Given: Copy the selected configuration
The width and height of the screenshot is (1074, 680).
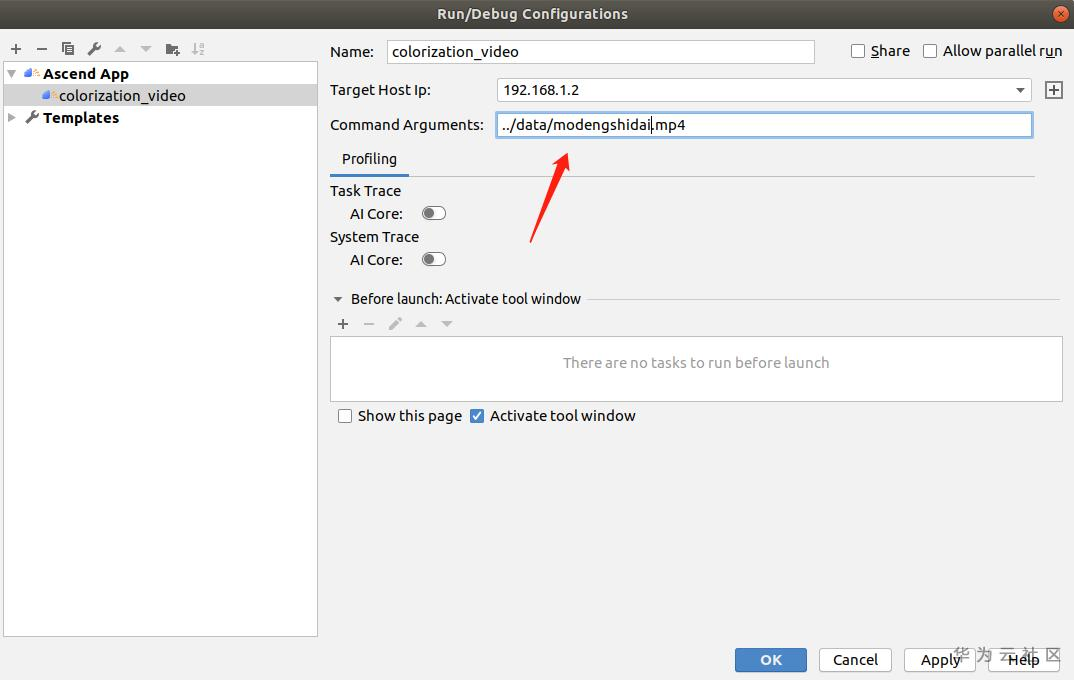Looking at the screenshot, I should (68, 49).
